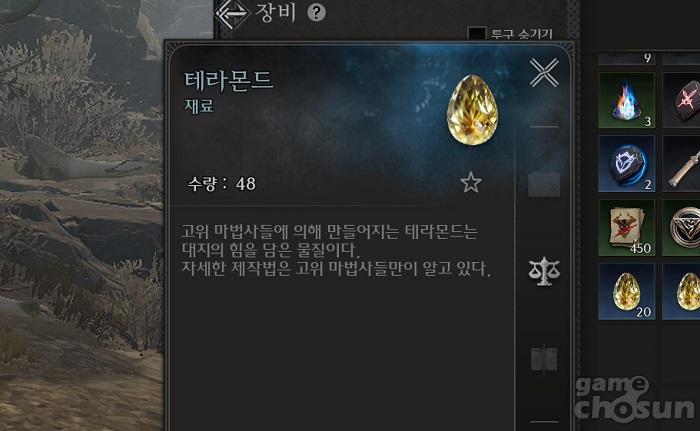Select the wooden staff item in inventory
The height and width of the screenshot is (431, 700).
tap(681, 164)
